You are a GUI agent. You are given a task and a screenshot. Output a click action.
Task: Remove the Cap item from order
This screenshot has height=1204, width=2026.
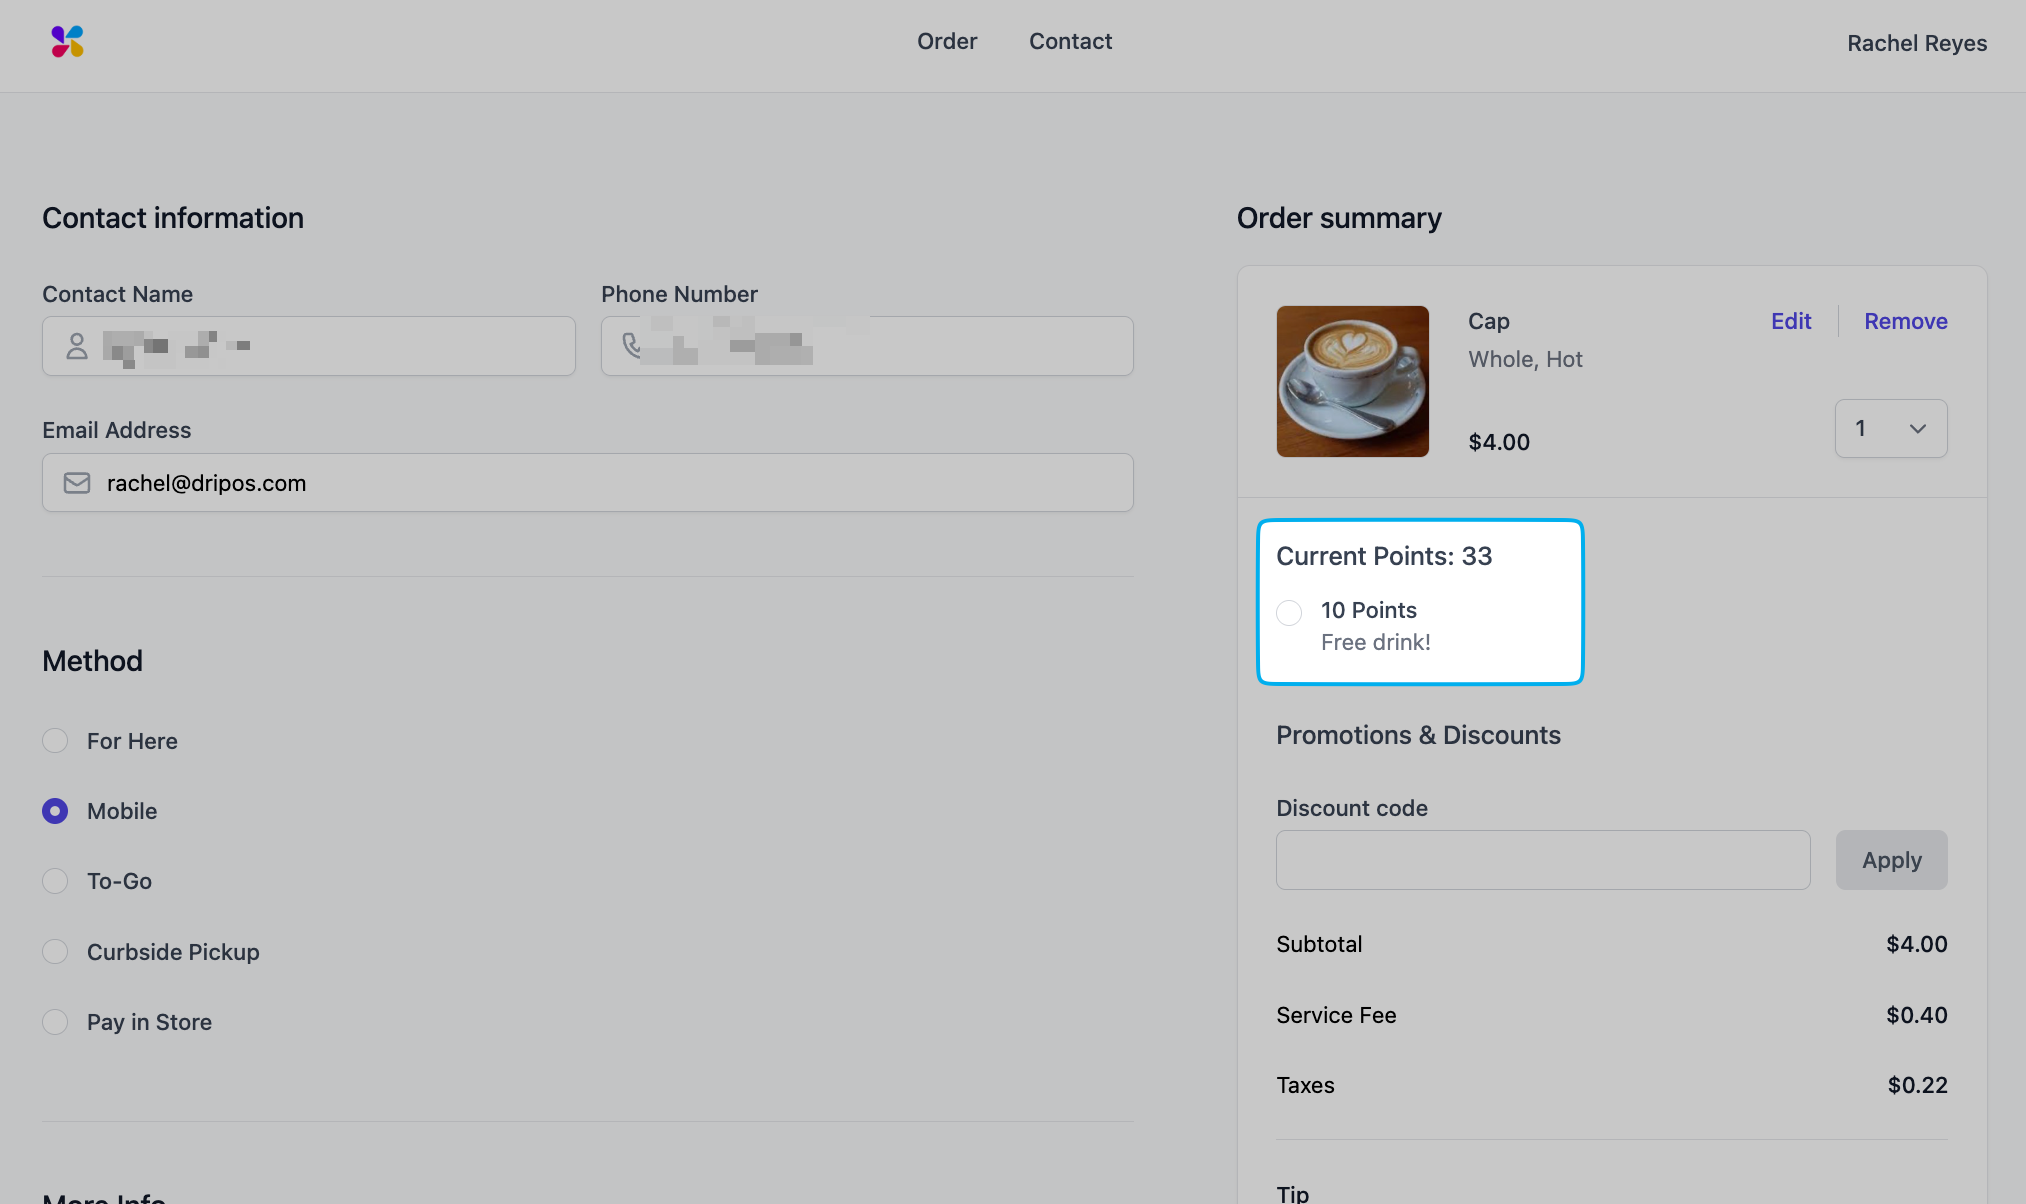[1905, 321]
